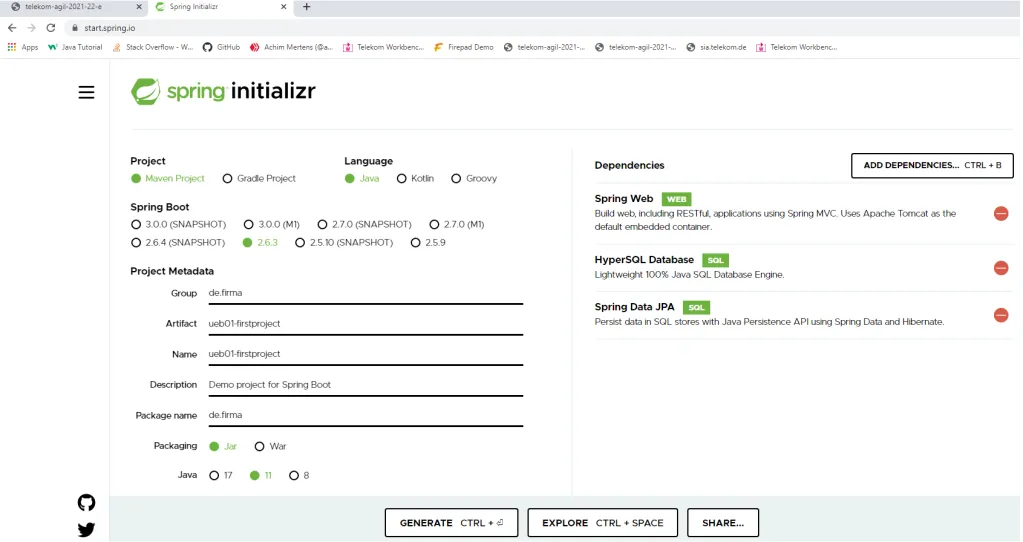Go back with the browser back arrow
This screenshot has height=542, width=1023.
[x=12, y=28]
